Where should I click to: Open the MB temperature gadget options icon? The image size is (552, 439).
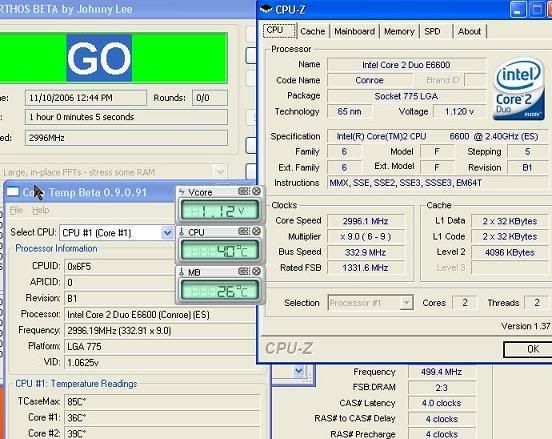(x=244, y=271)
